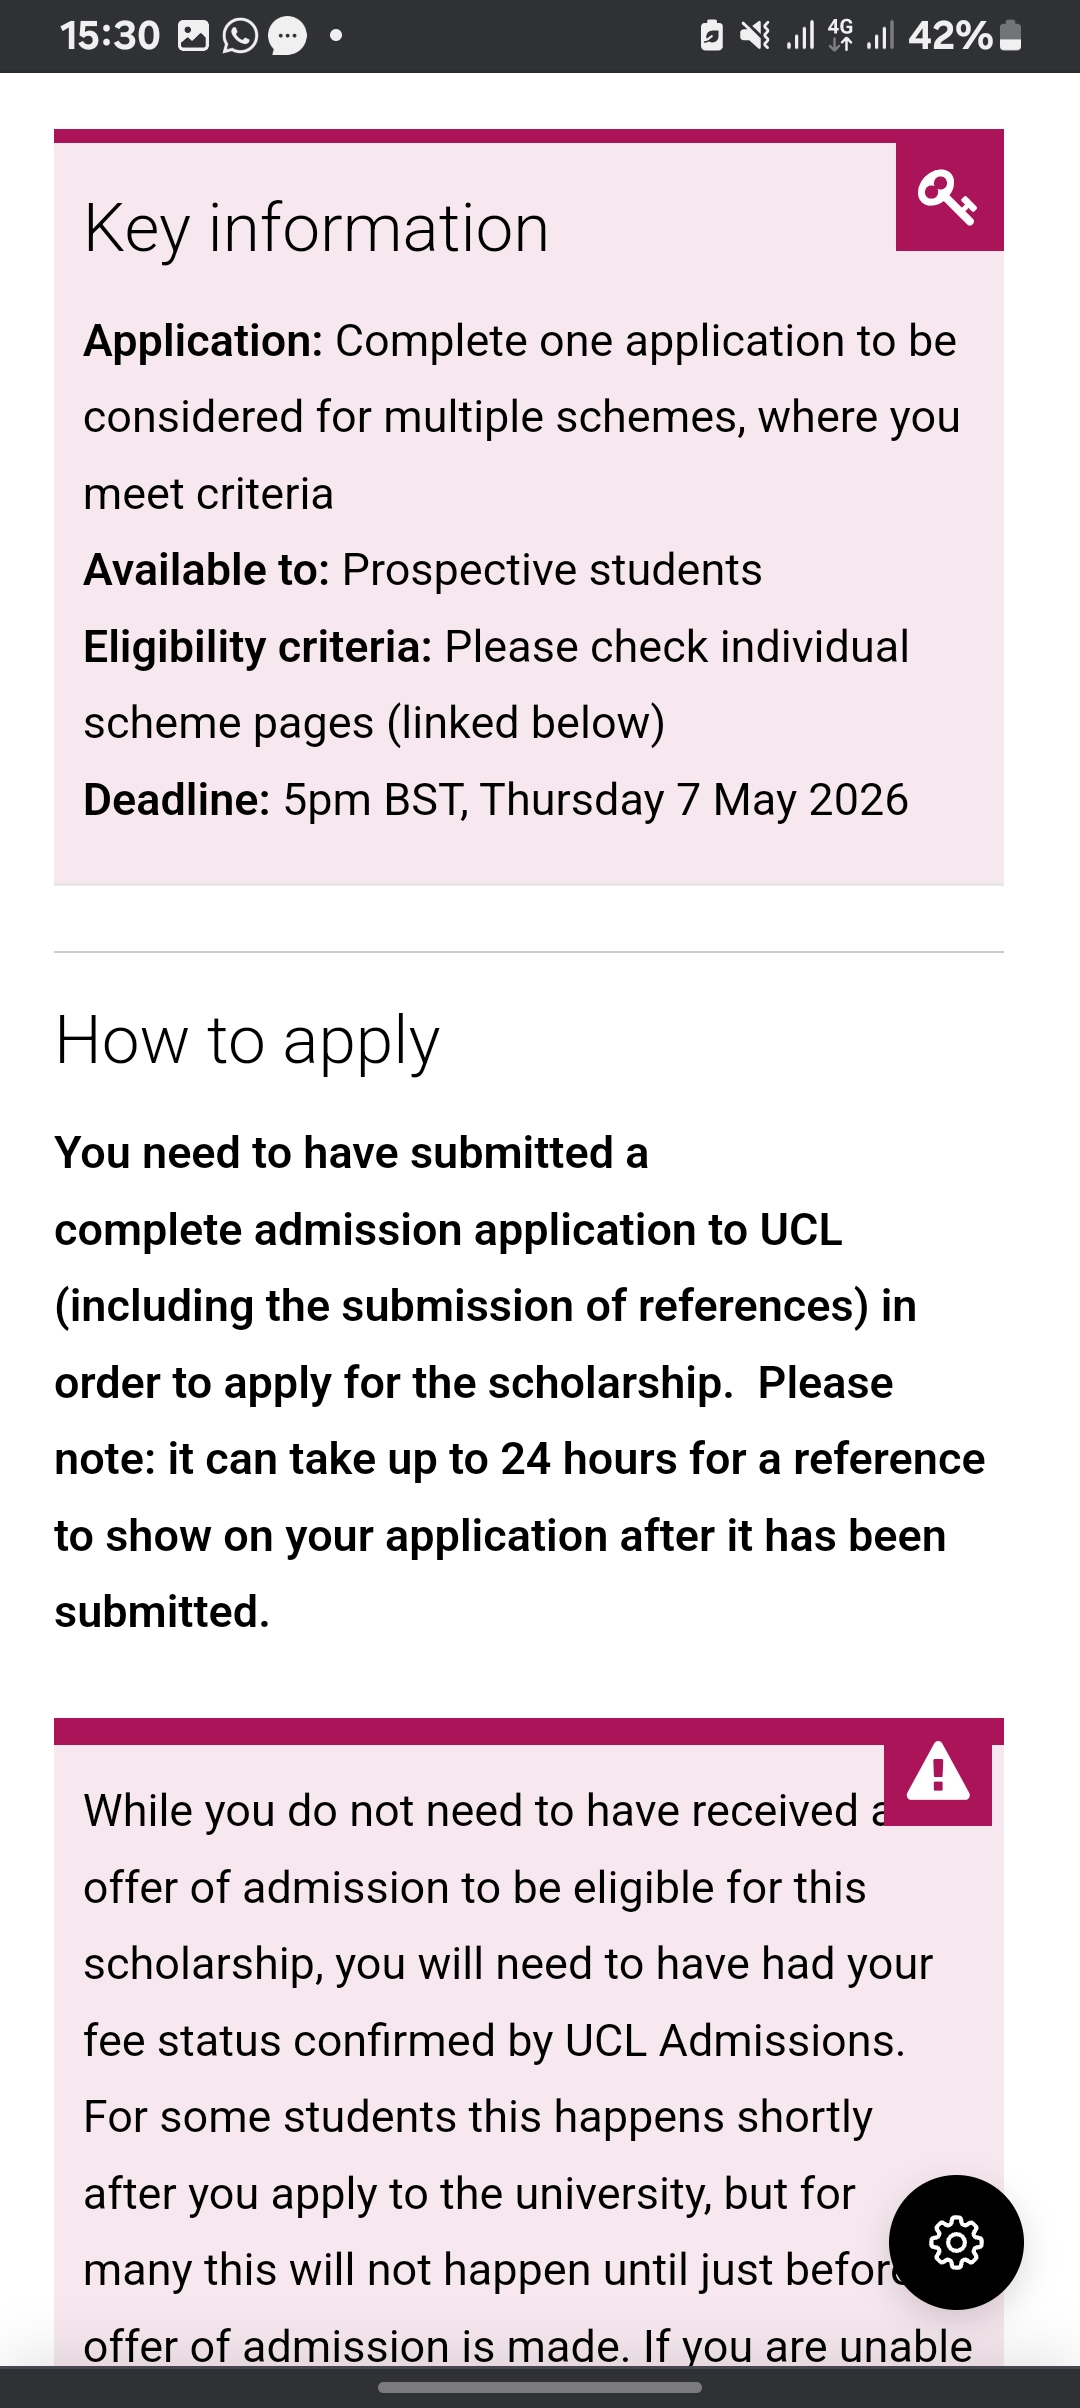Tap the 15:30 clock
Screen dimensions: 1080x2408
110,37
